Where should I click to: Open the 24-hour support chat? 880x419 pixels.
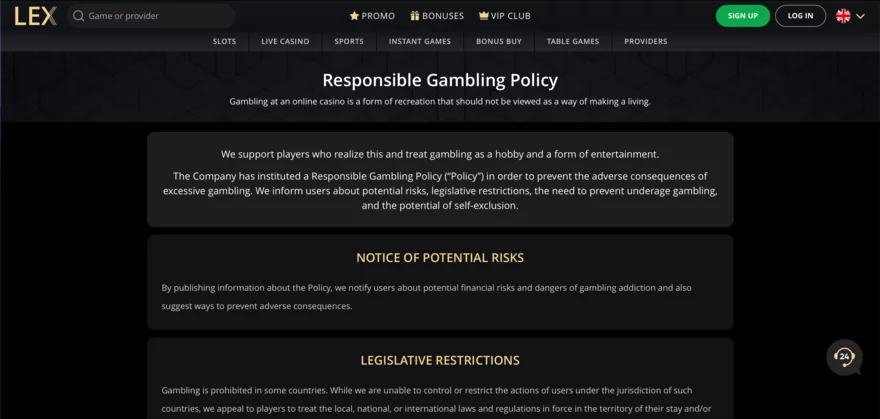point(844,357)
